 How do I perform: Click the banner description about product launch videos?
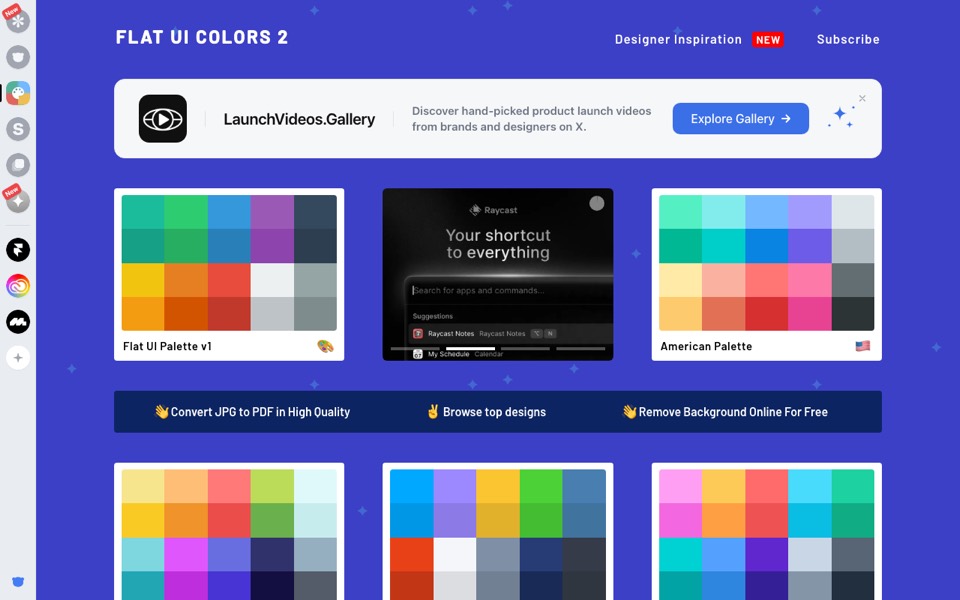(x=531, y=119)
